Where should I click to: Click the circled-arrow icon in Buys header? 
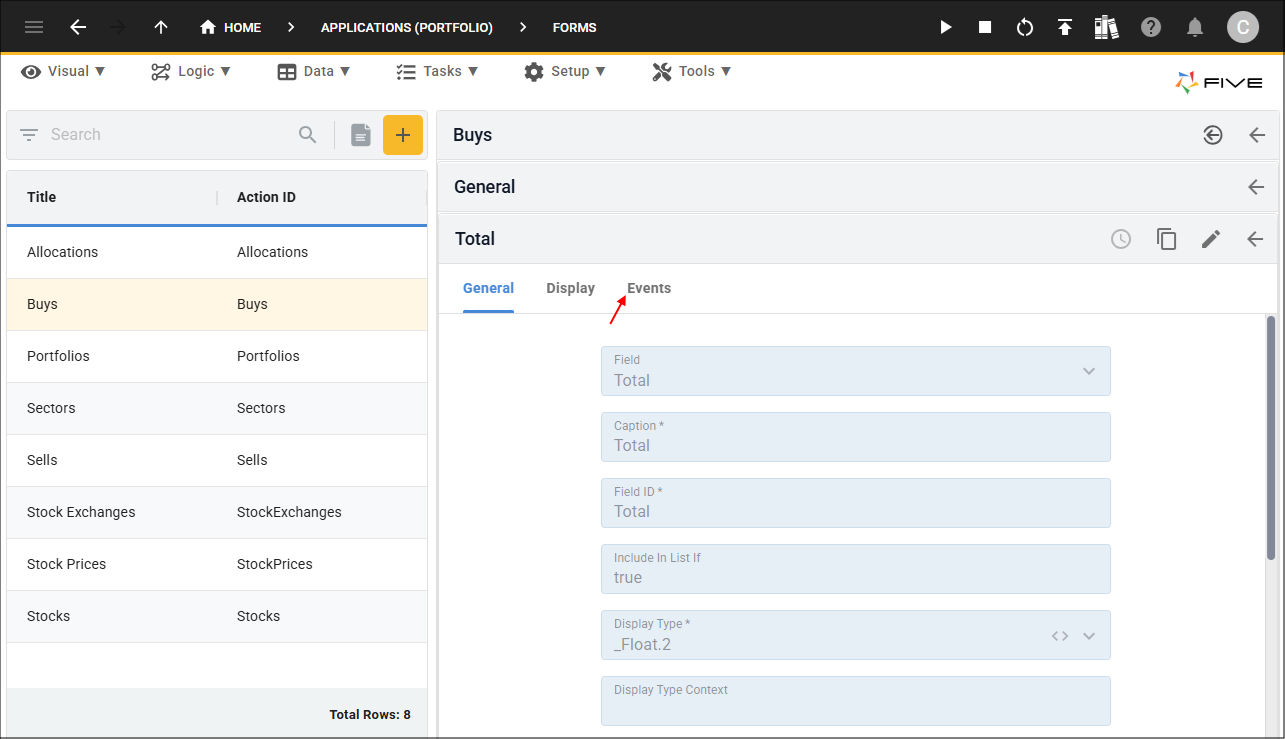(x=1213, y=135)
